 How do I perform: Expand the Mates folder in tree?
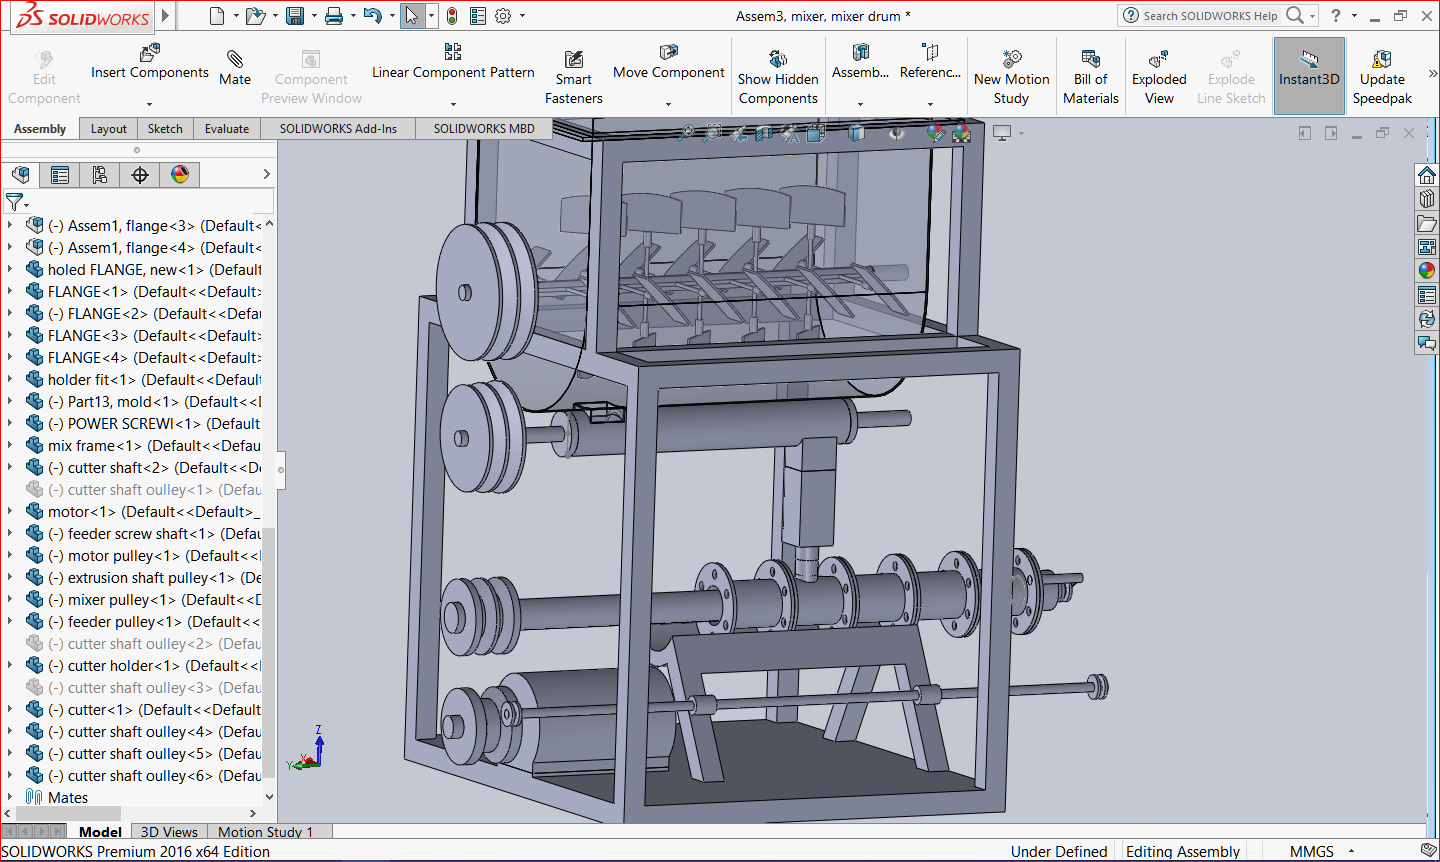tap(10, 797)
